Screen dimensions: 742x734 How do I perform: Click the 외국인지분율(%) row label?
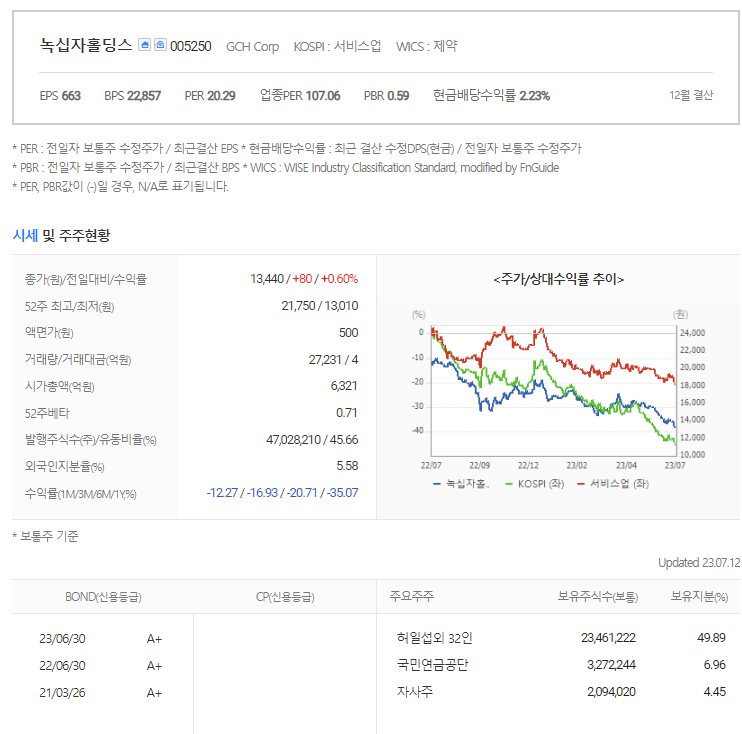click(x=64, y=467)
